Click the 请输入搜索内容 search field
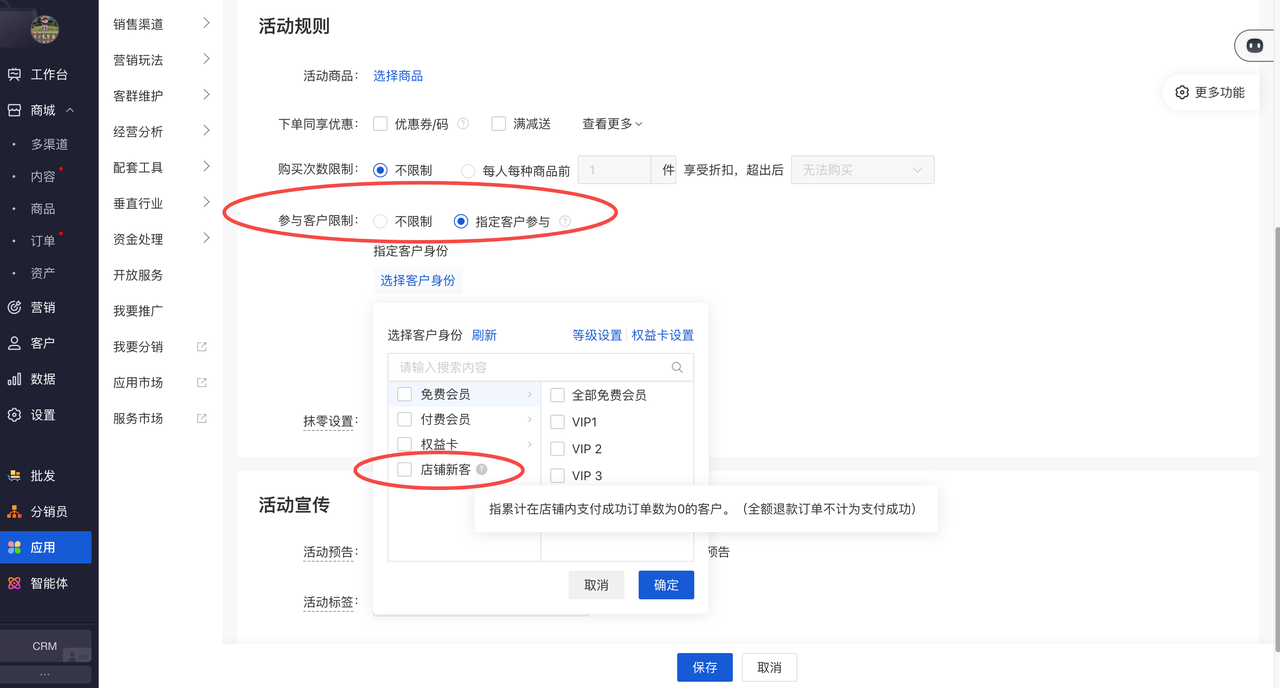Screen dimensions: 1280x688 (530, 367)
